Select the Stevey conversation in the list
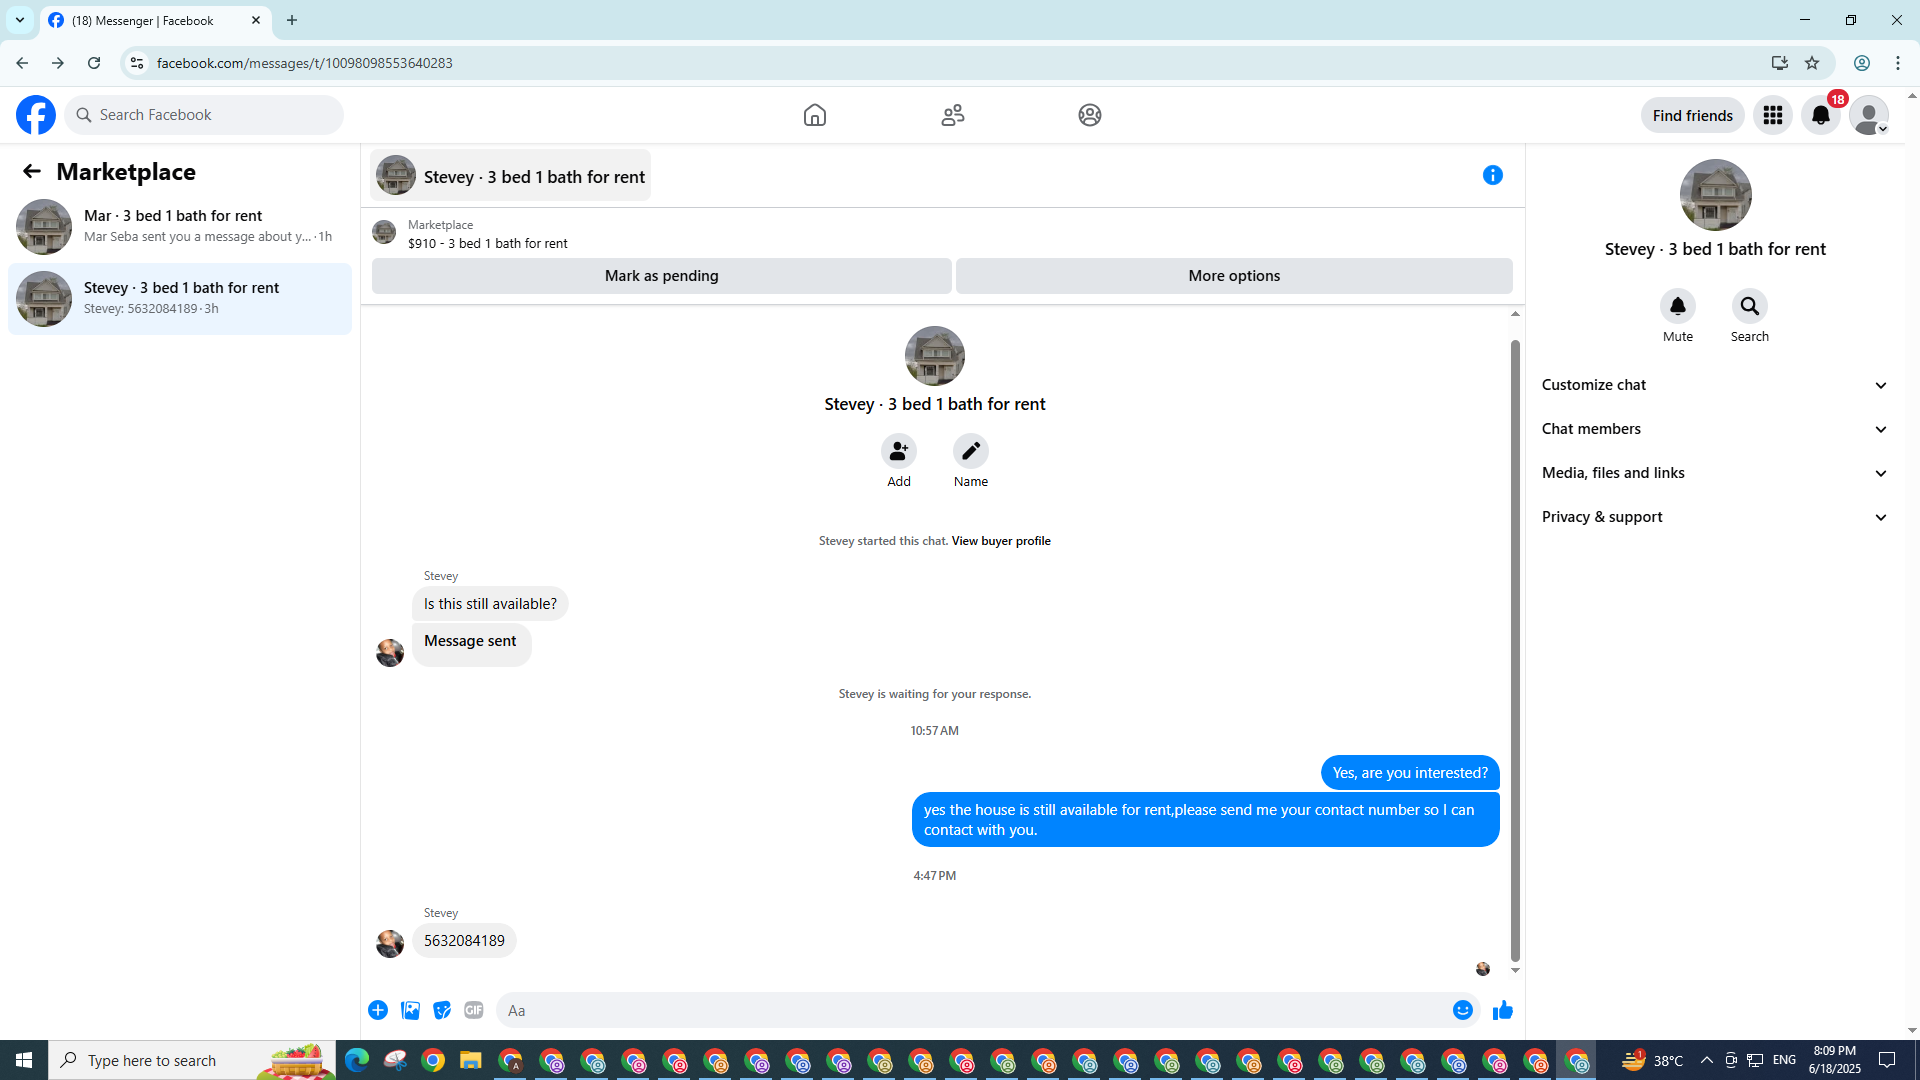 click(180, 299)
